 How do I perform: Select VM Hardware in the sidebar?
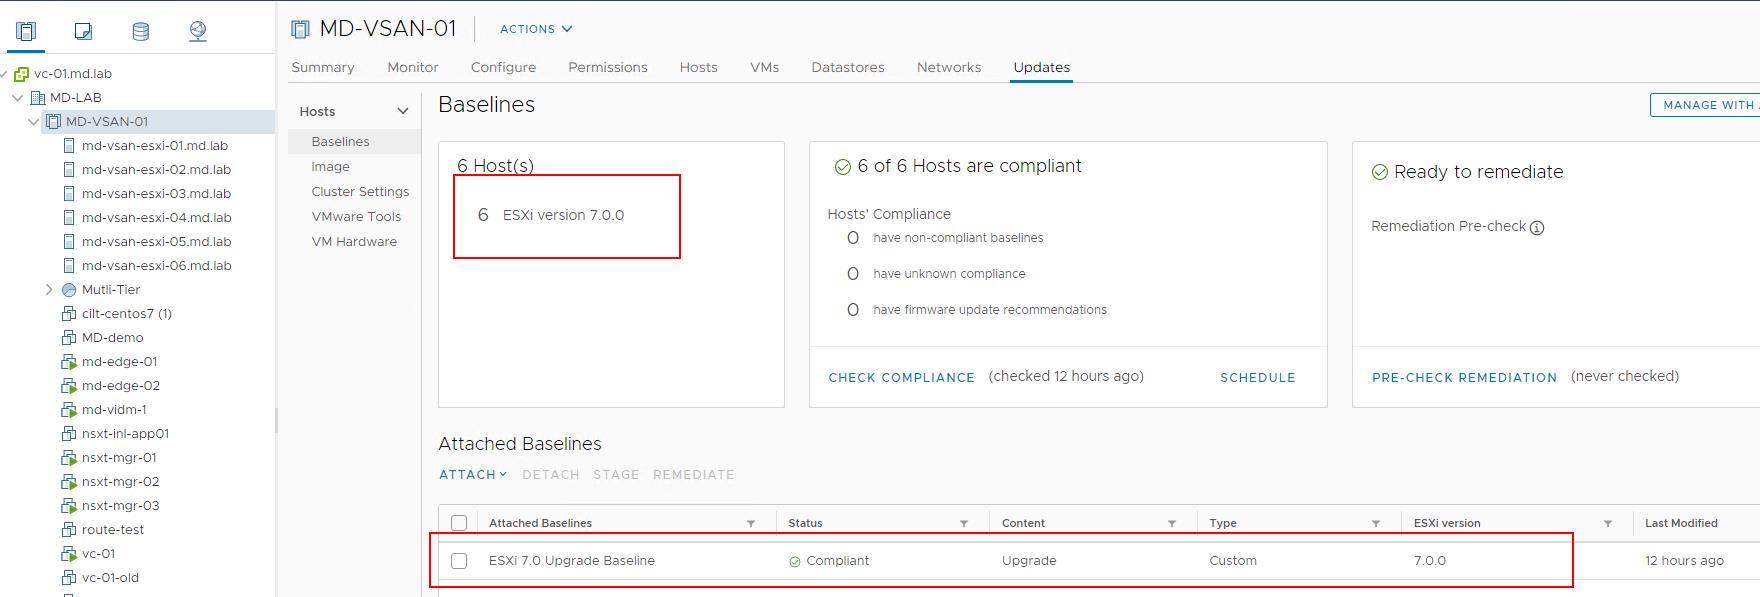tap(354, 242)
